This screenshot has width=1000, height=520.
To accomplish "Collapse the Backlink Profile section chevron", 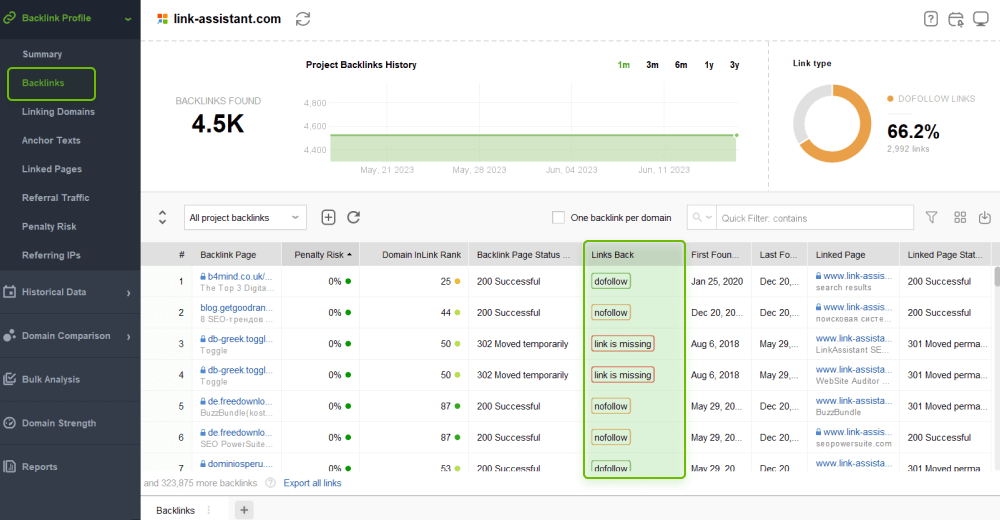I will point(128,19).
